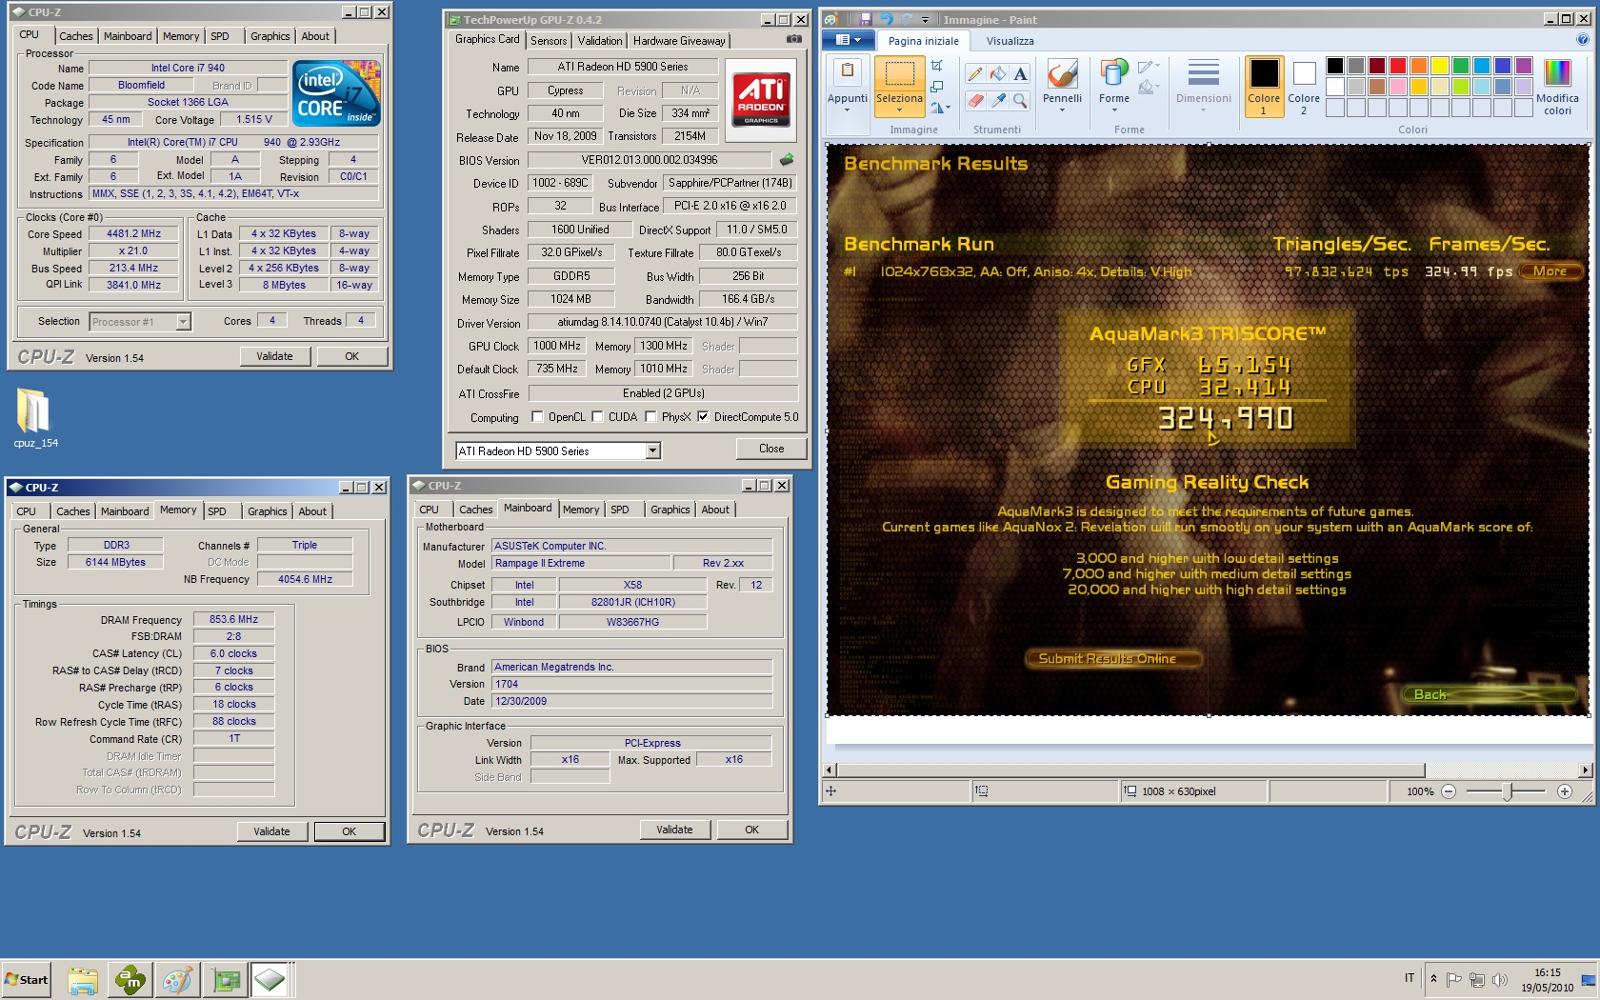The height and width of the screenshot is (1000, 1600).
Task: Click Modifica colori rainbow icon
Action: pos(1557,73)
